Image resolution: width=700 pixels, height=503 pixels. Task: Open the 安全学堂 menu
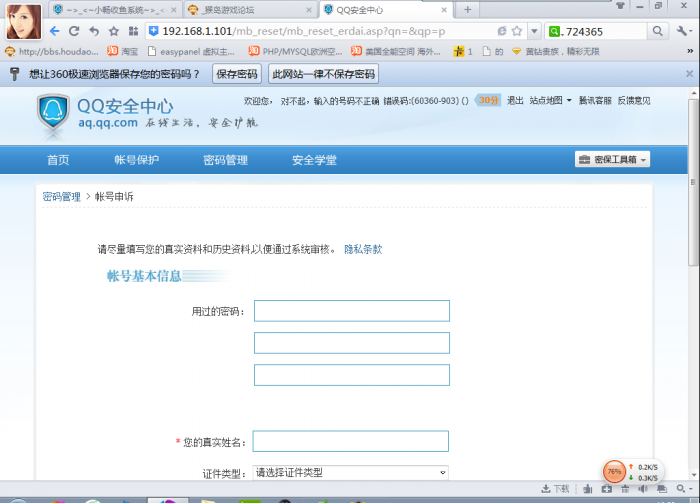(x=314, y=160)
